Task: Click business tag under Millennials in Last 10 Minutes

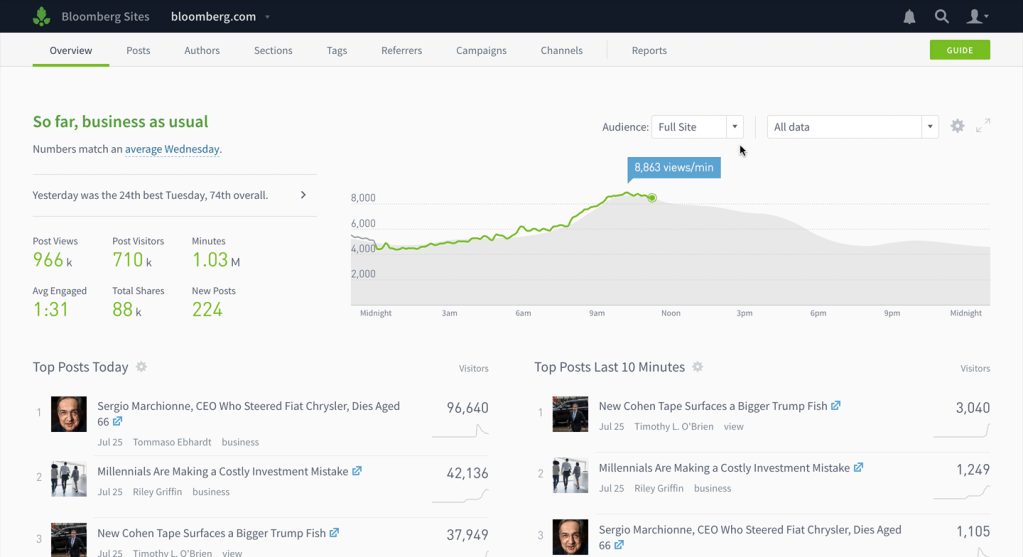Action: pyautogui.click(x=712, y=488)
